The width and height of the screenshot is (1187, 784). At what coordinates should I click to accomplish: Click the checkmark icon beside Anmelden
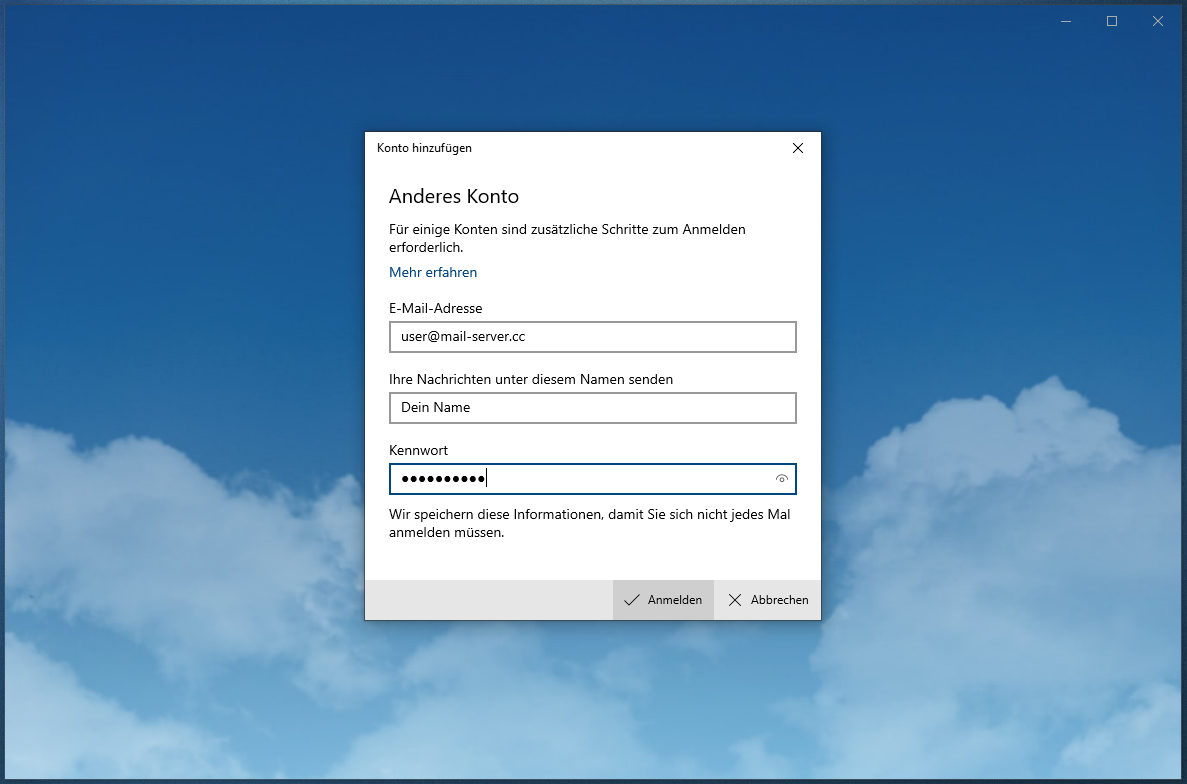point(631,600)
